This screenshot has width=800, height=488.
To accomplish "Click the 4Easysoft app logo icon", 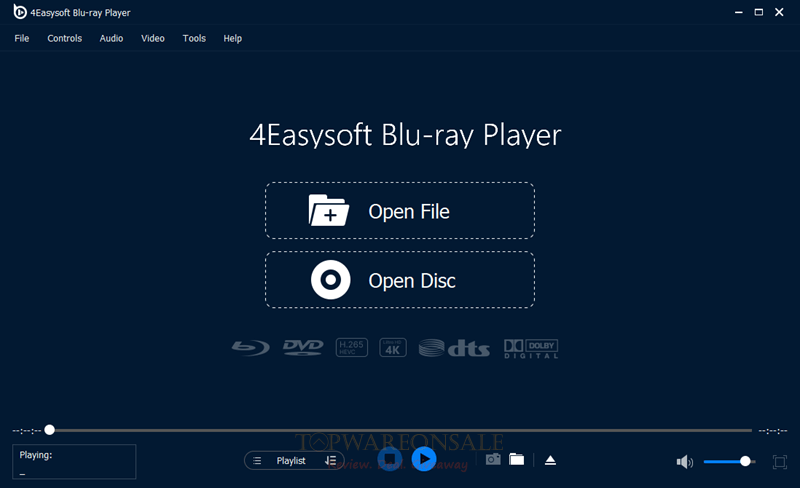I will click(19, 11).
